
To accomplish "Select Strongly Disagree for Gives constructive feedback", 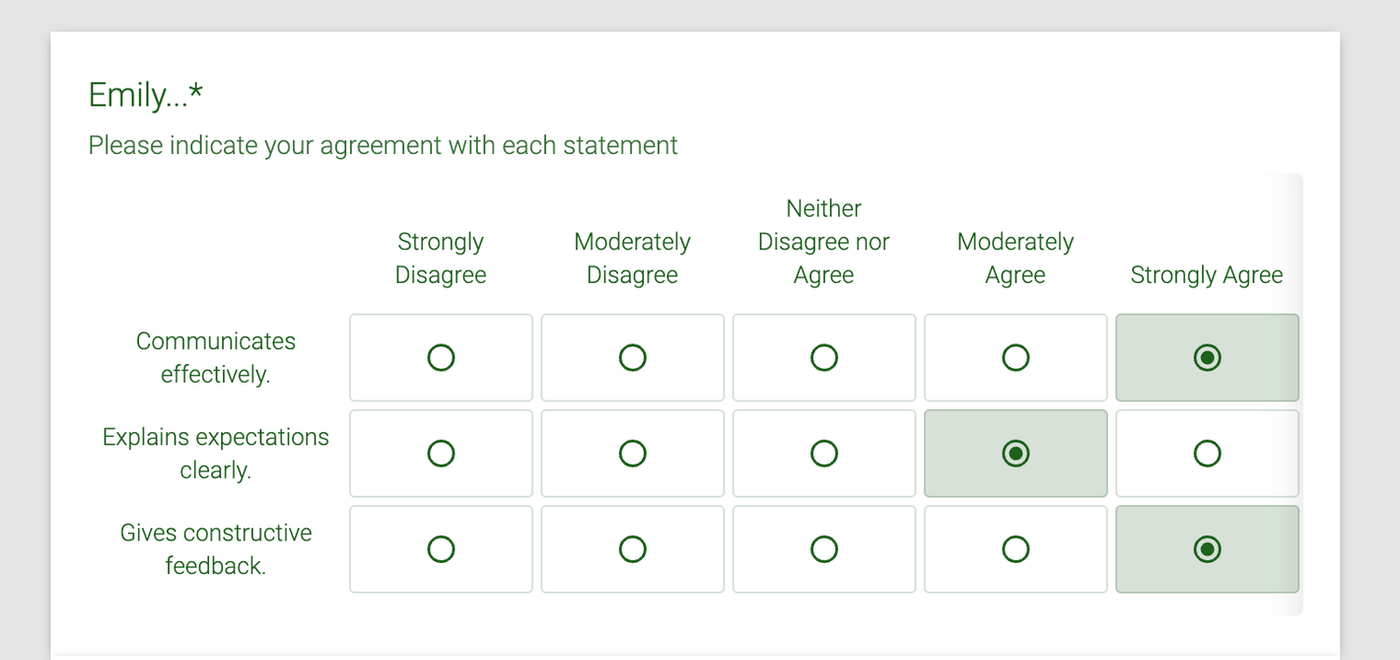I will coord(441,549).
